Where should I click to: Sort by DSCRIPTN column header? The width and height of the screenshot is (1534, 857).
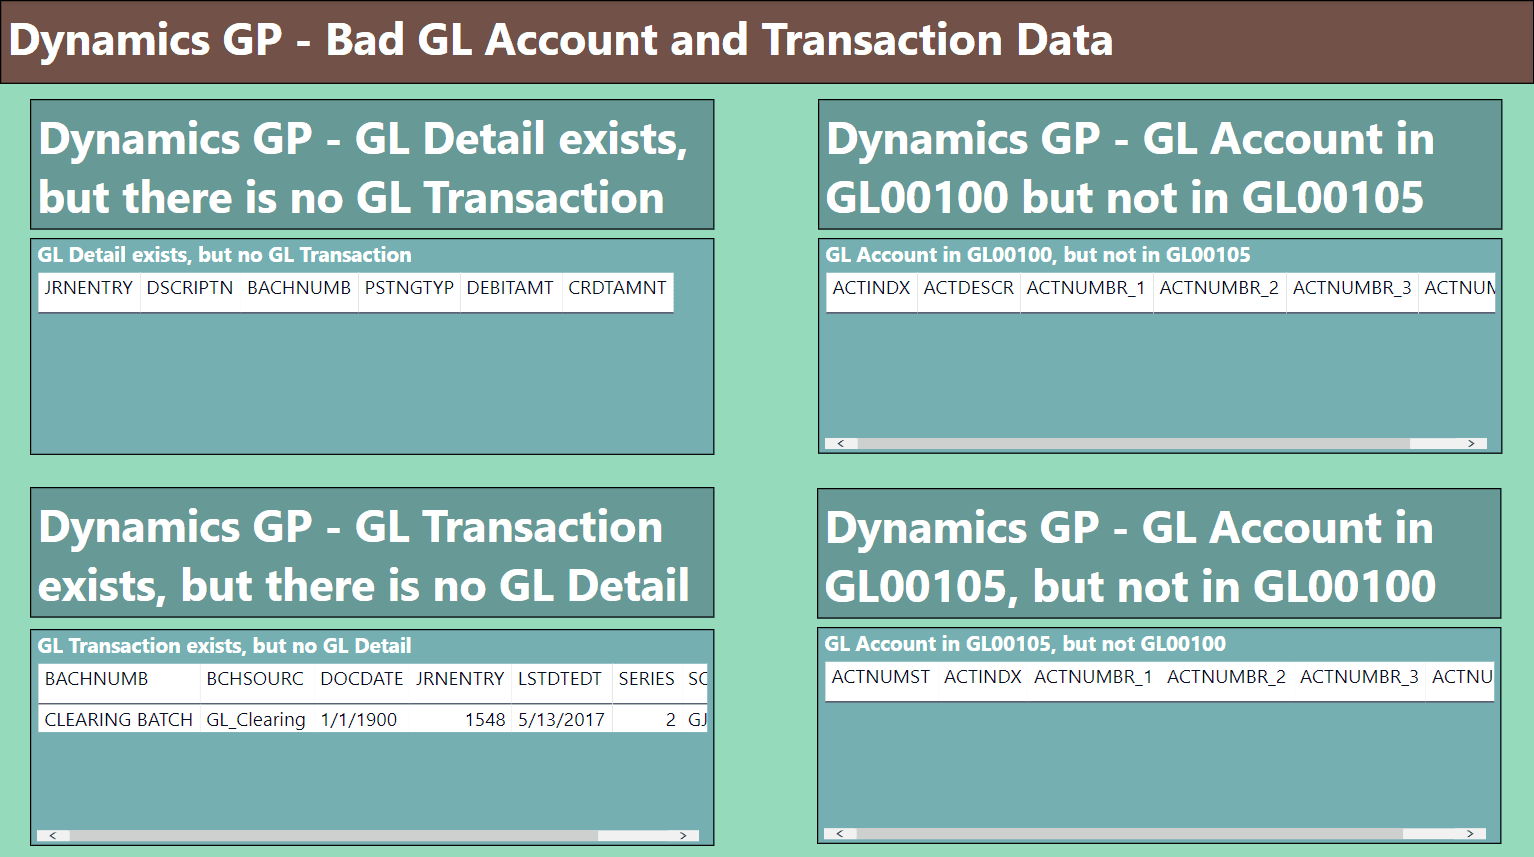190,288
